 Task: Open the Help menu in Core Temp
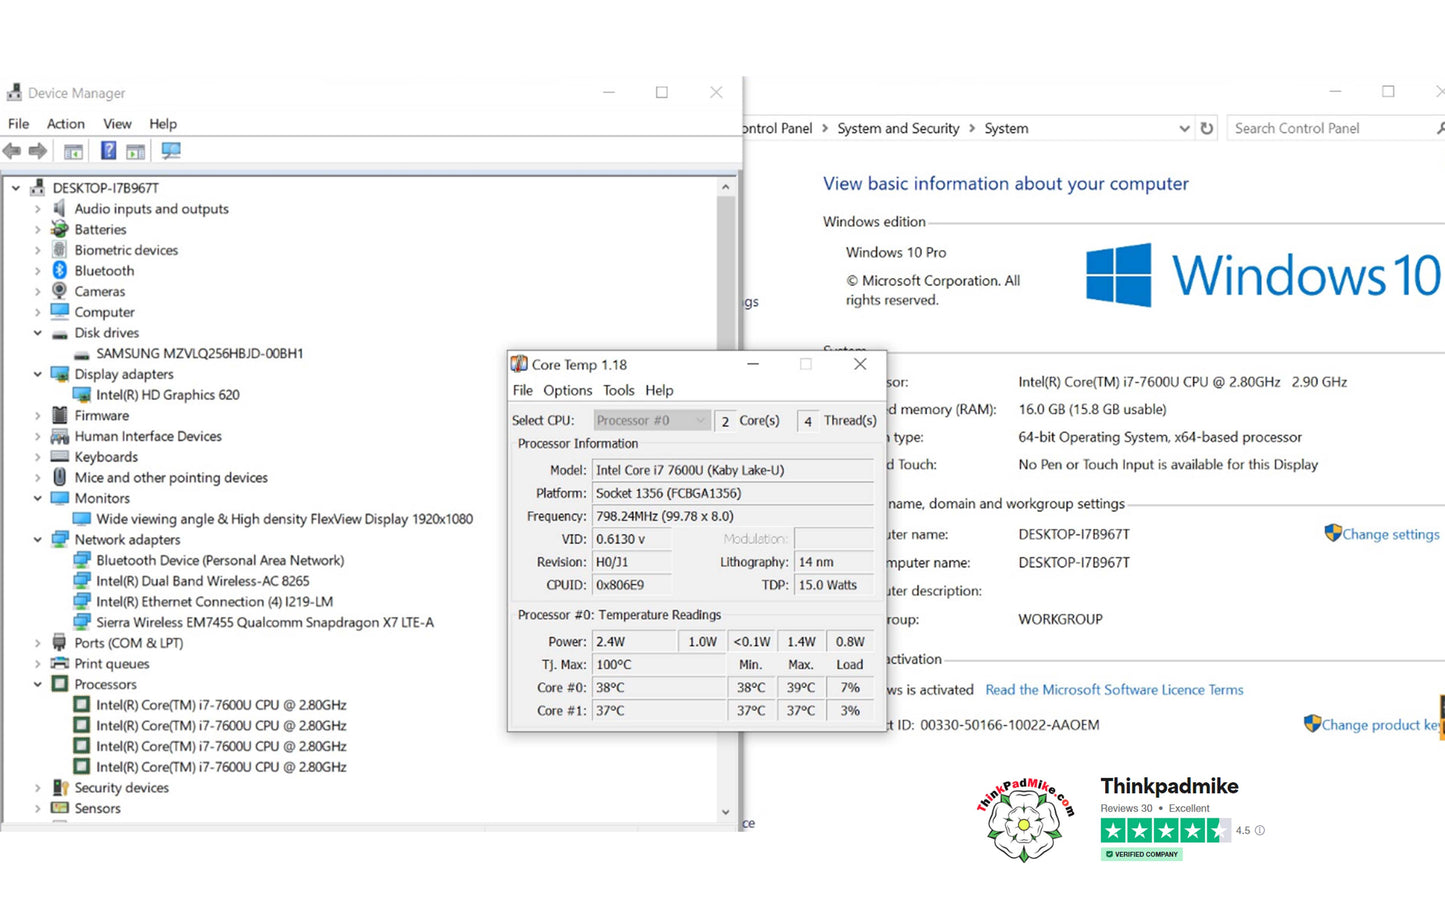(x=659, y=390)
